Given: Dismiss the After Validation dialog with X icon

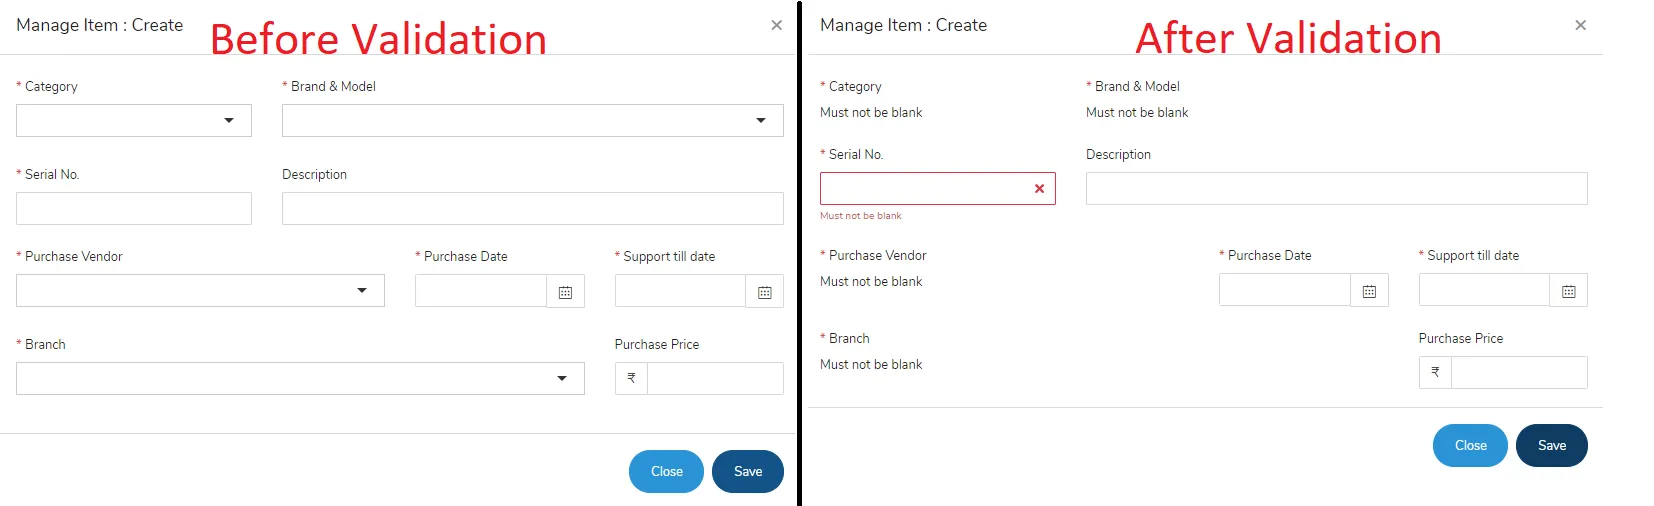Looking at the screenshot, I should coord(1580,25).
